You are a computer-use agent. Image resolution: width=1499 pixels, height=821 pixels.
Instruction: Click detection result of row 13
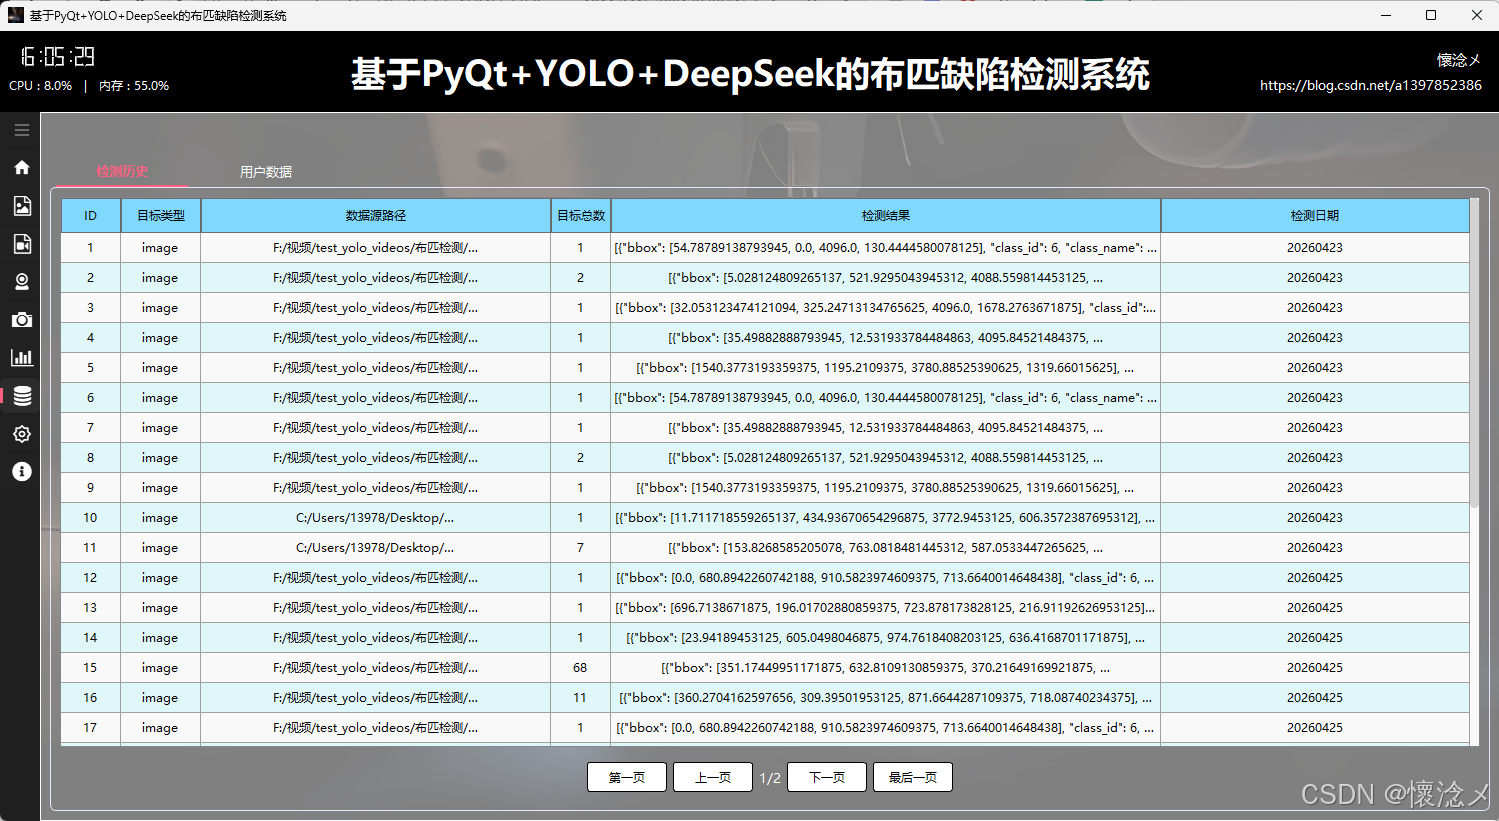click(886, 608)
